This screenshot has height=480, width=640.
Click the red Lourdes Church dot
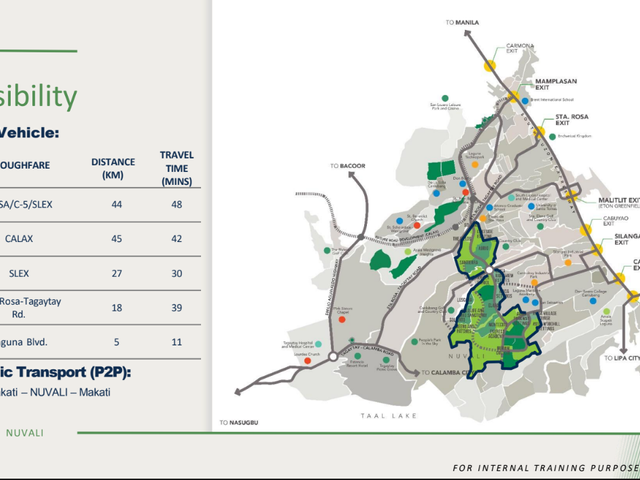[307, 361]
